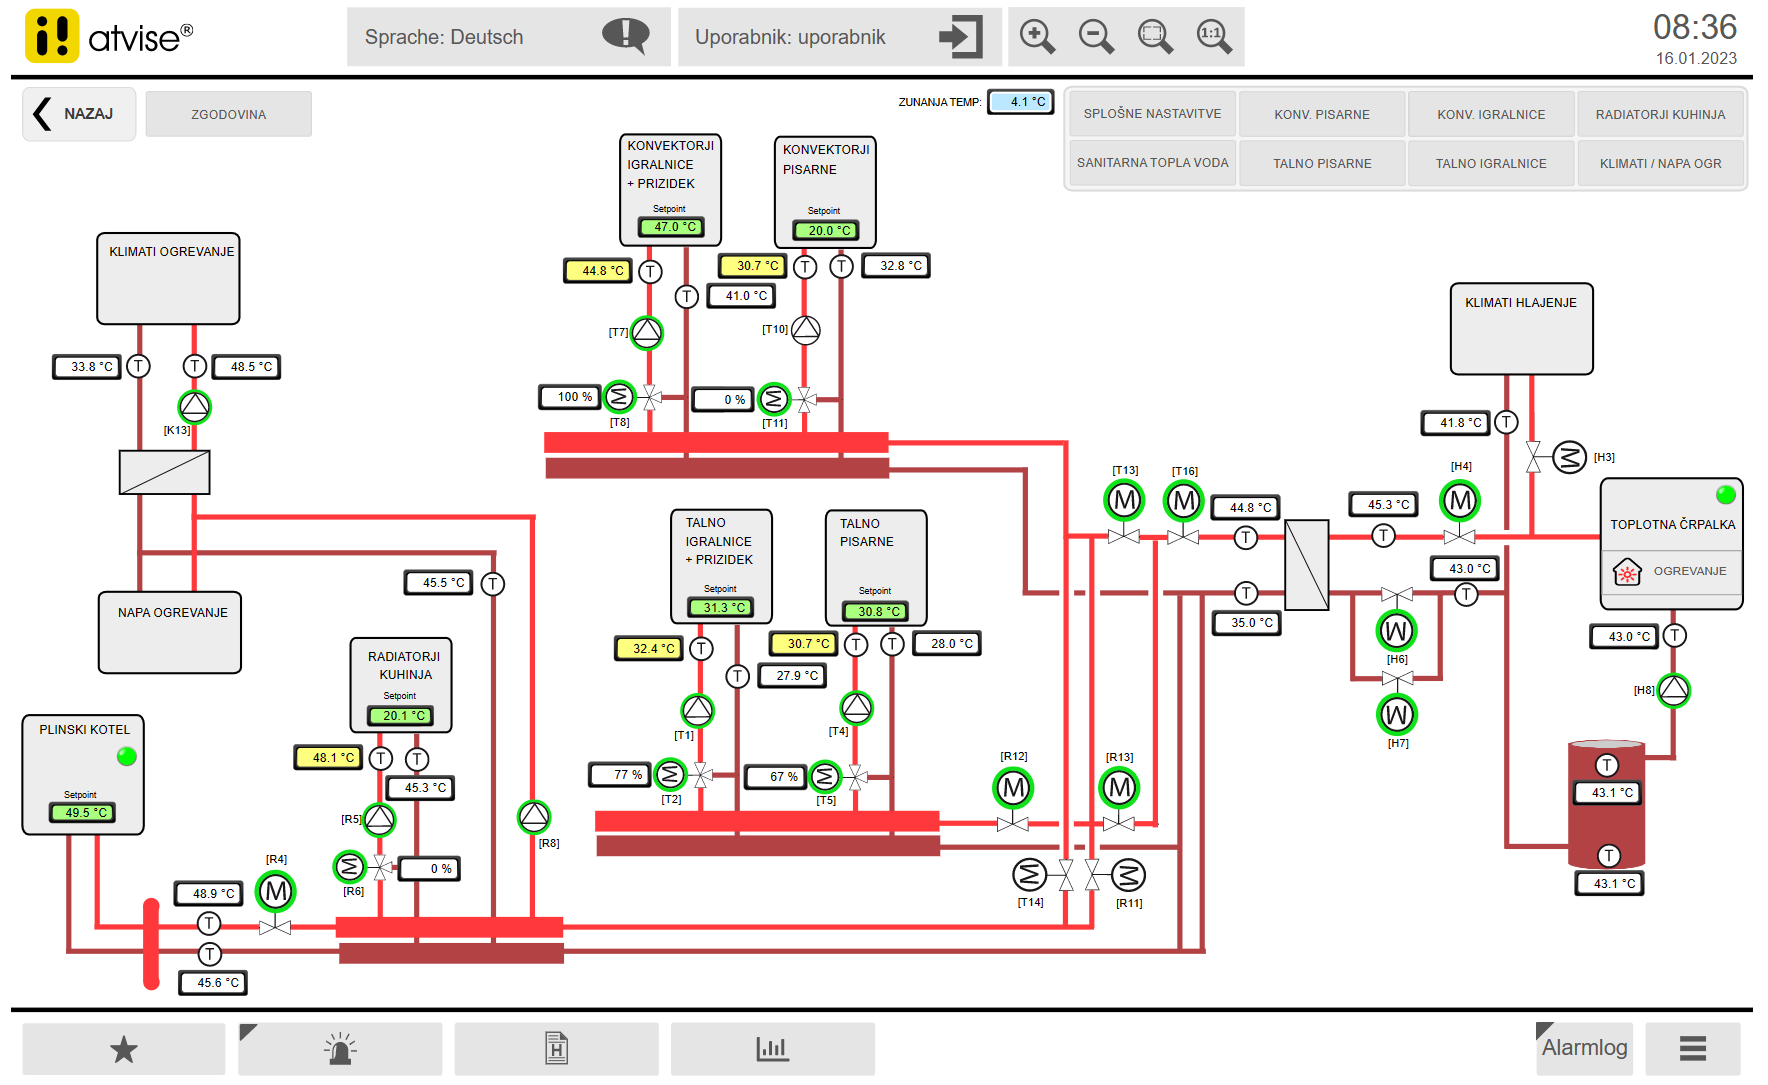Adjust the 47.0 °C konvektorji setpoint

pyautogui.click(x=671, y=228)
